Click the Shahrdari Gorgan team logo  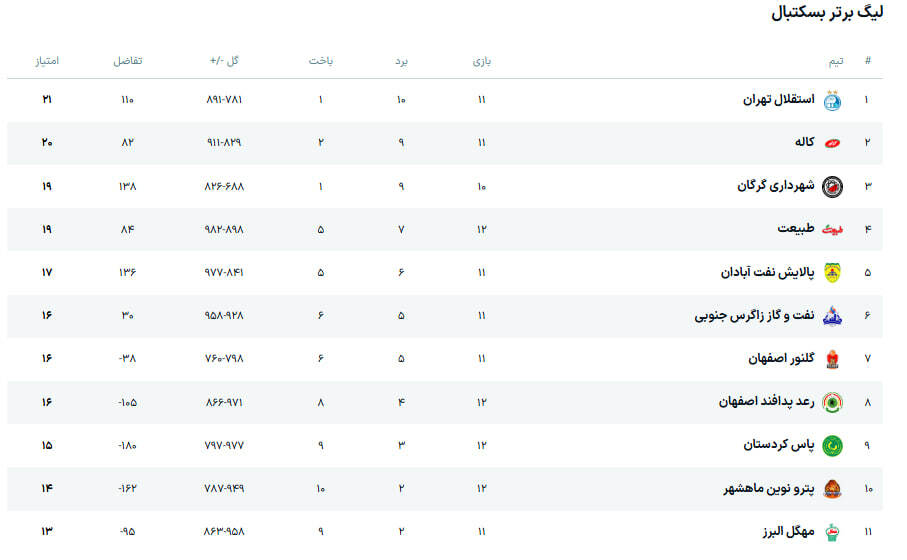[832, 186]
